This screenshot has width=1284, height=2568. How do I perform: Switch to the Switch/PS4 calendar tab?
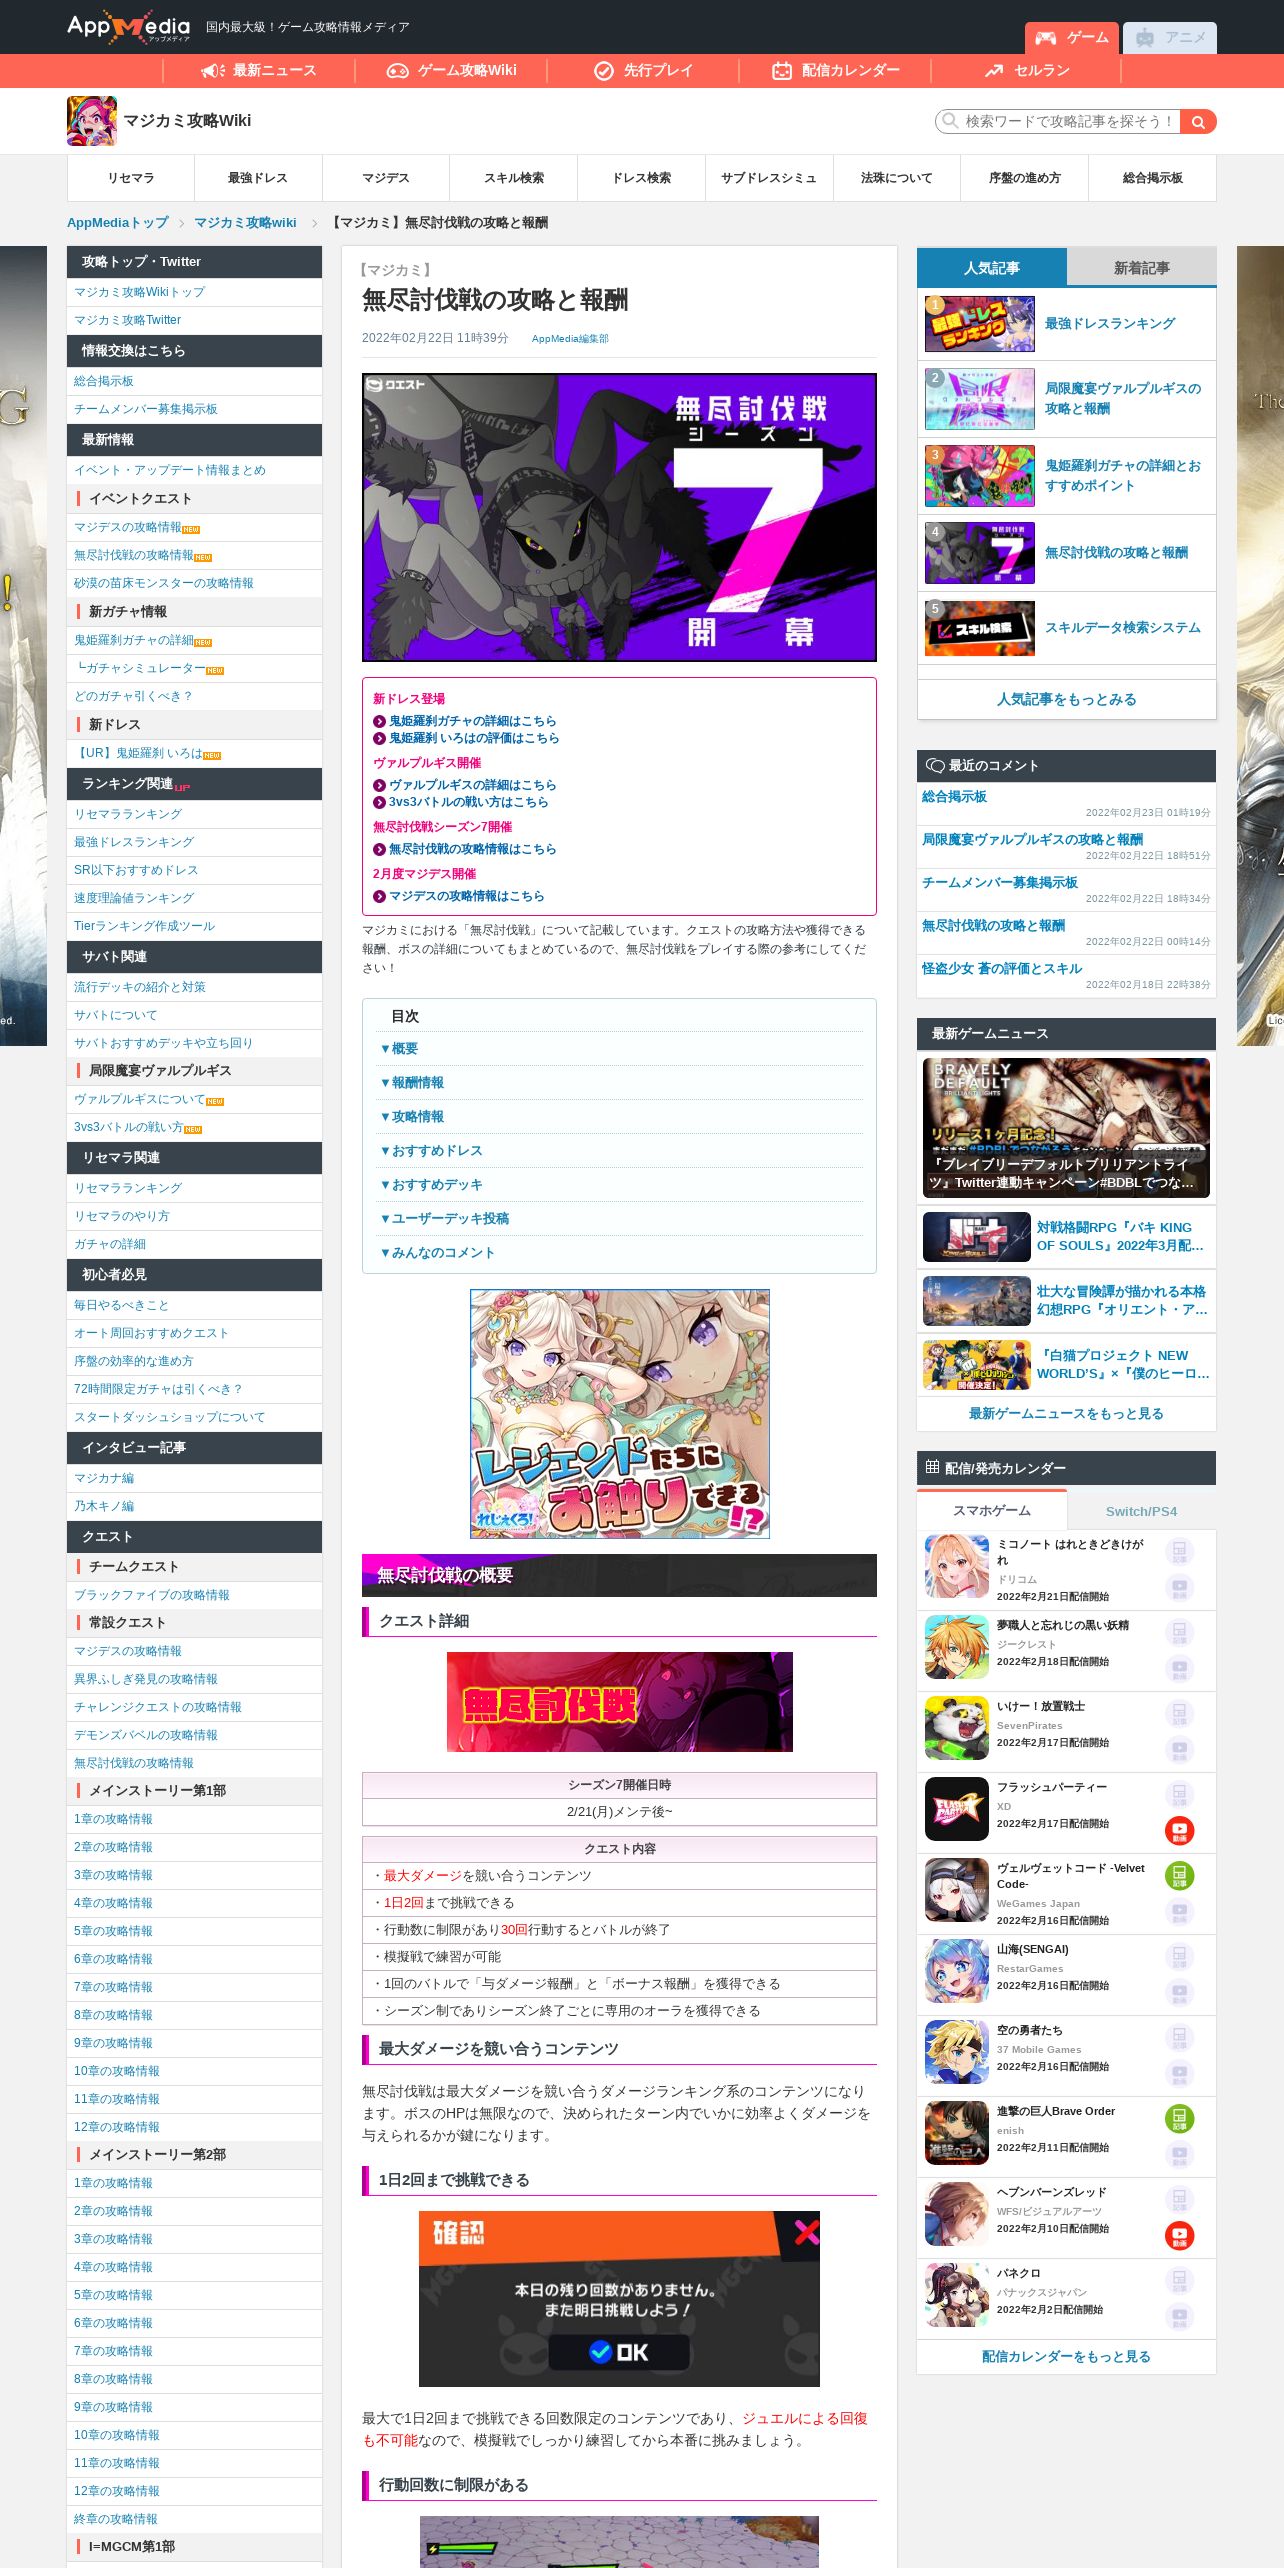point(1142,1511)
